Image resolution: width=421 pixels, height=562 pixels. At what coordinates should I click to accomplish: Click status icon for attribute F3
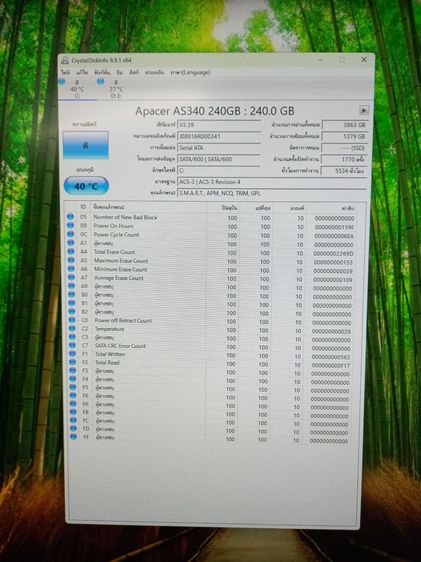point(73,370)
